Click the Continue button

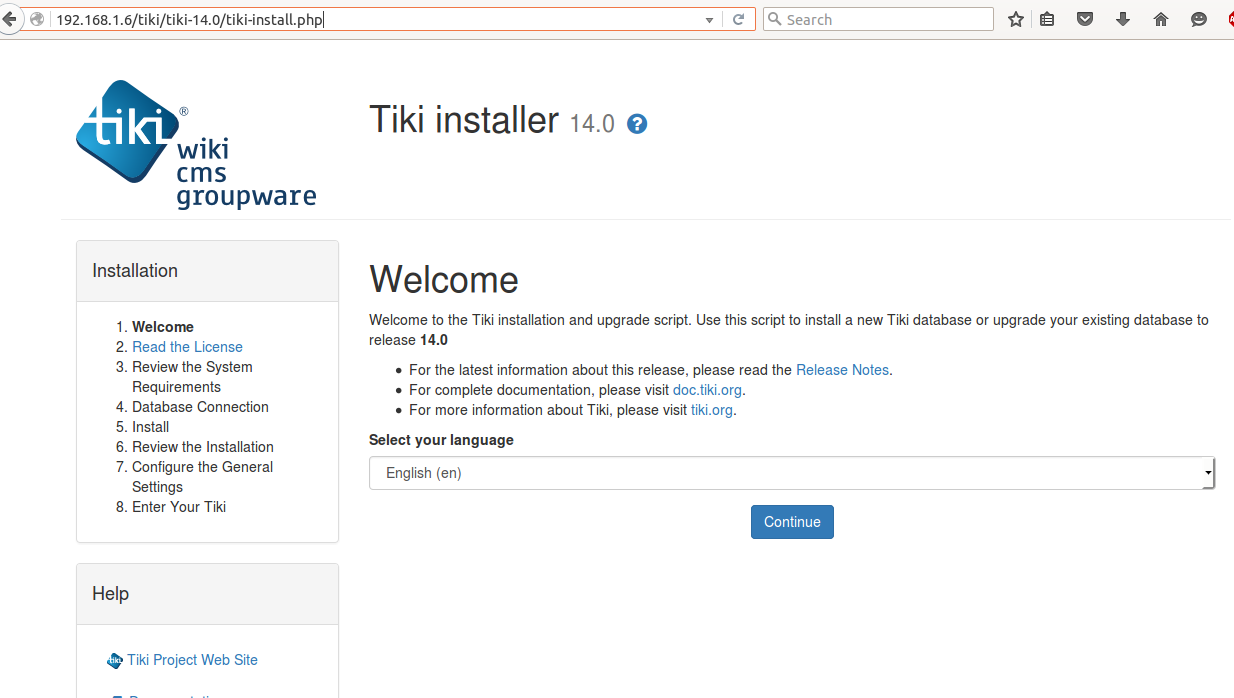pos(792,522)
